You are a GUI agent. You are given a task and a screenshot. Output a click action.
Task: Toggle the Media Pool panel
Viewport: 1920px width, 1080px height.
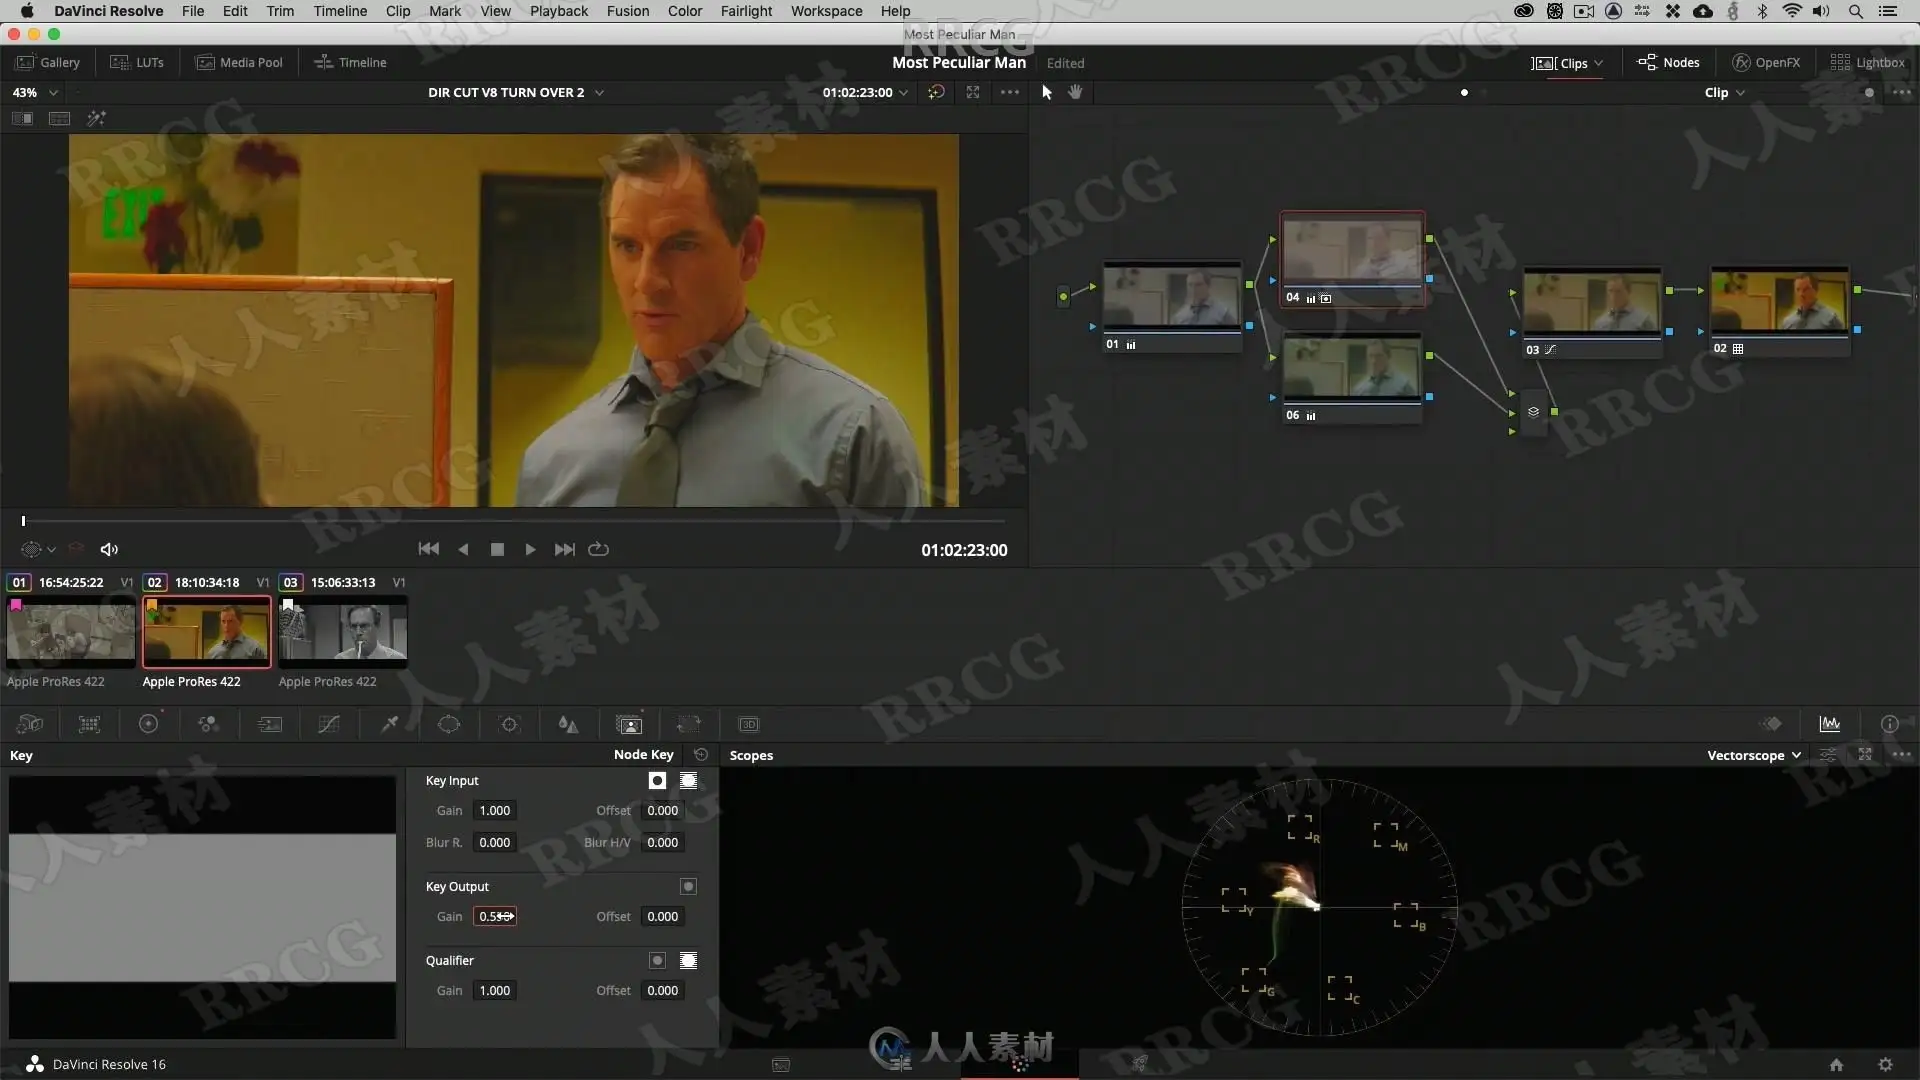(239, 62)
